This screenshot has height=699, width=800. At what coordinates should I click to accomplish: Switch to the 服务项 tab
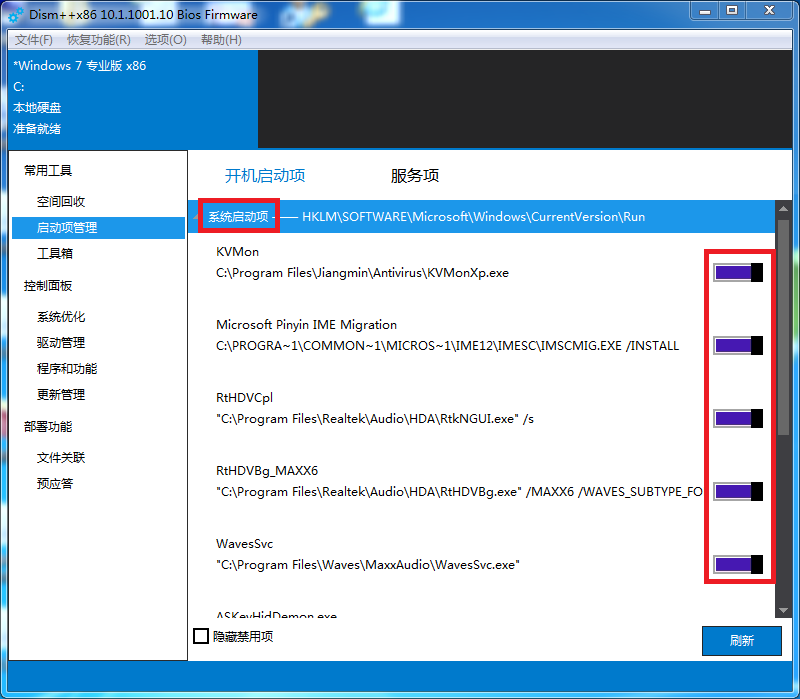(414, 176)
